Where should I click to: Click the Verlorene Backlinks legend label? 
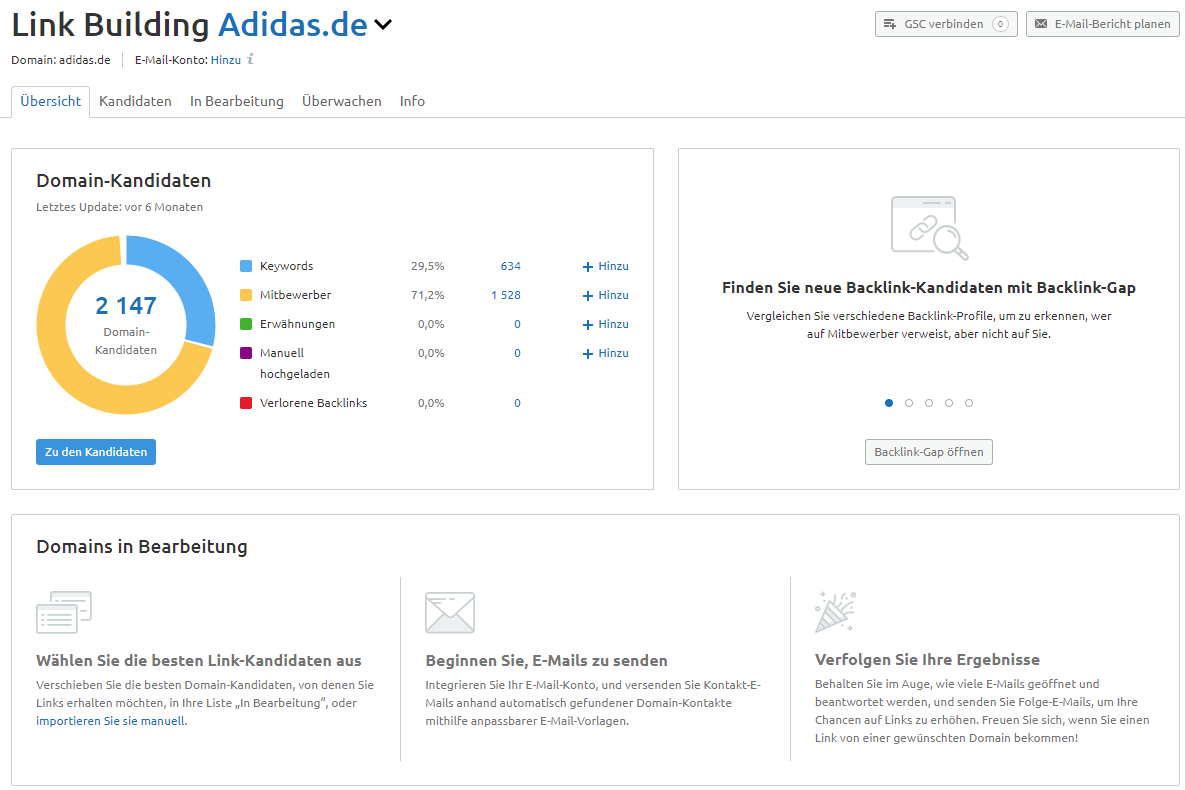coord(314,403)
